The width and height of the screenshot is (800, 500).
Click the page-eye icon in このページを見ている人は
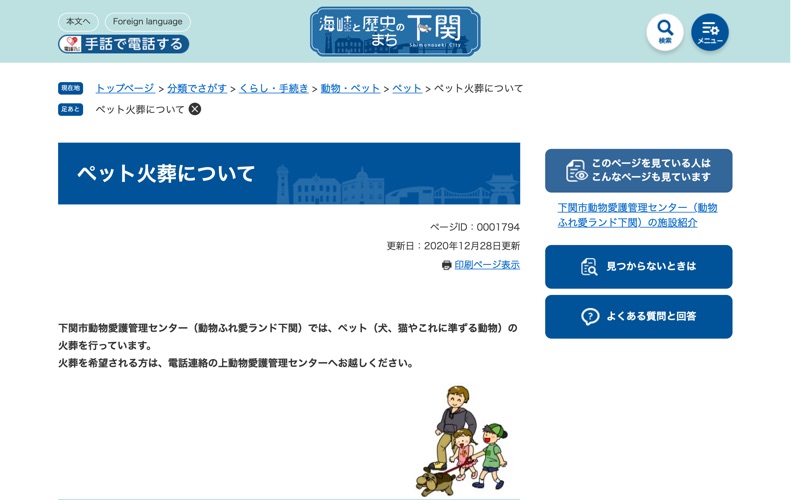[577, 170]
